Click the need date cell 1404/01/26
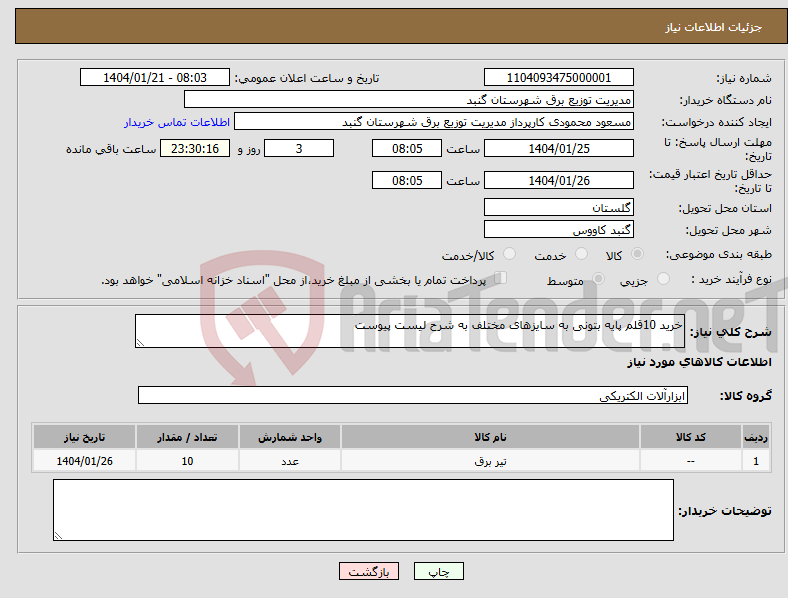The width and height of the screenshot is (788, 598). click(84, 461)
